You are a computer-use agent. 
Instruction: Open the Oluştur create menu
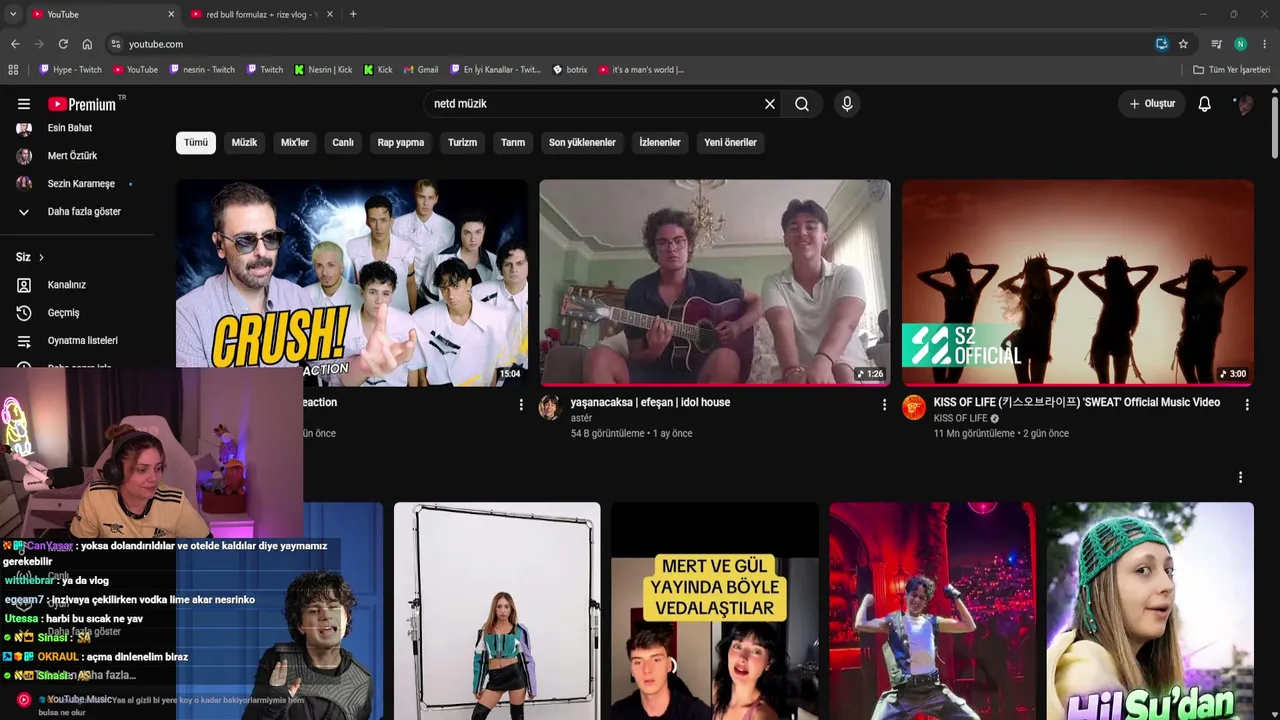click(x=1152, y=104)
